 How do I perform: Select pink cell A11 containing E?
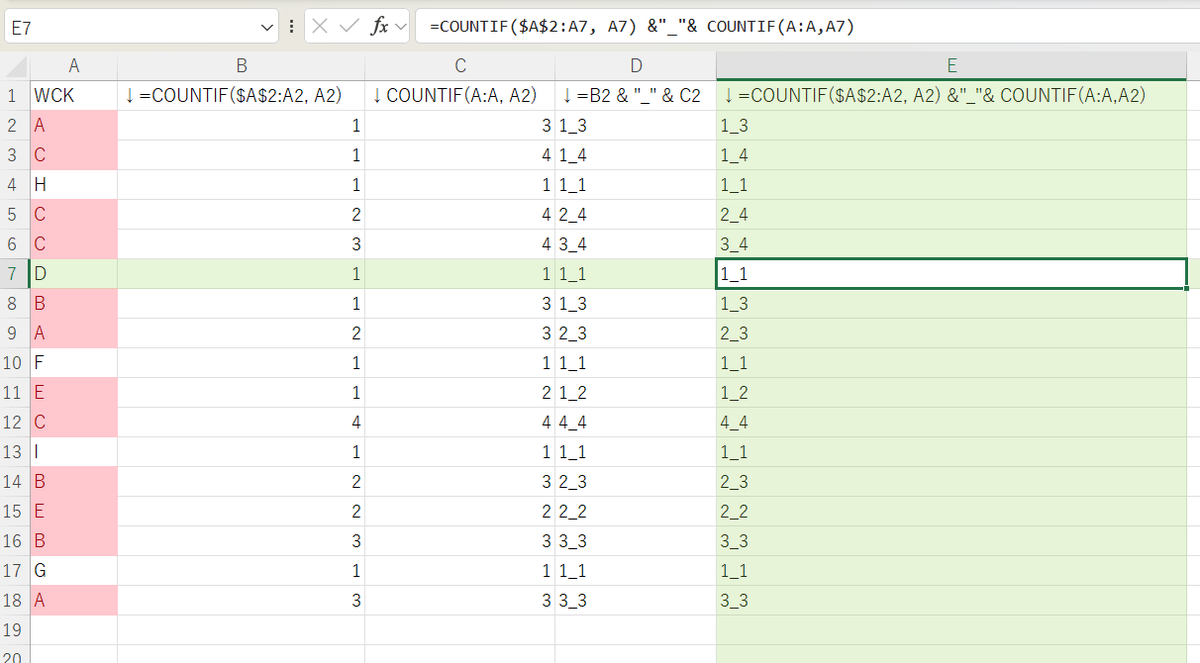[74, 393]
